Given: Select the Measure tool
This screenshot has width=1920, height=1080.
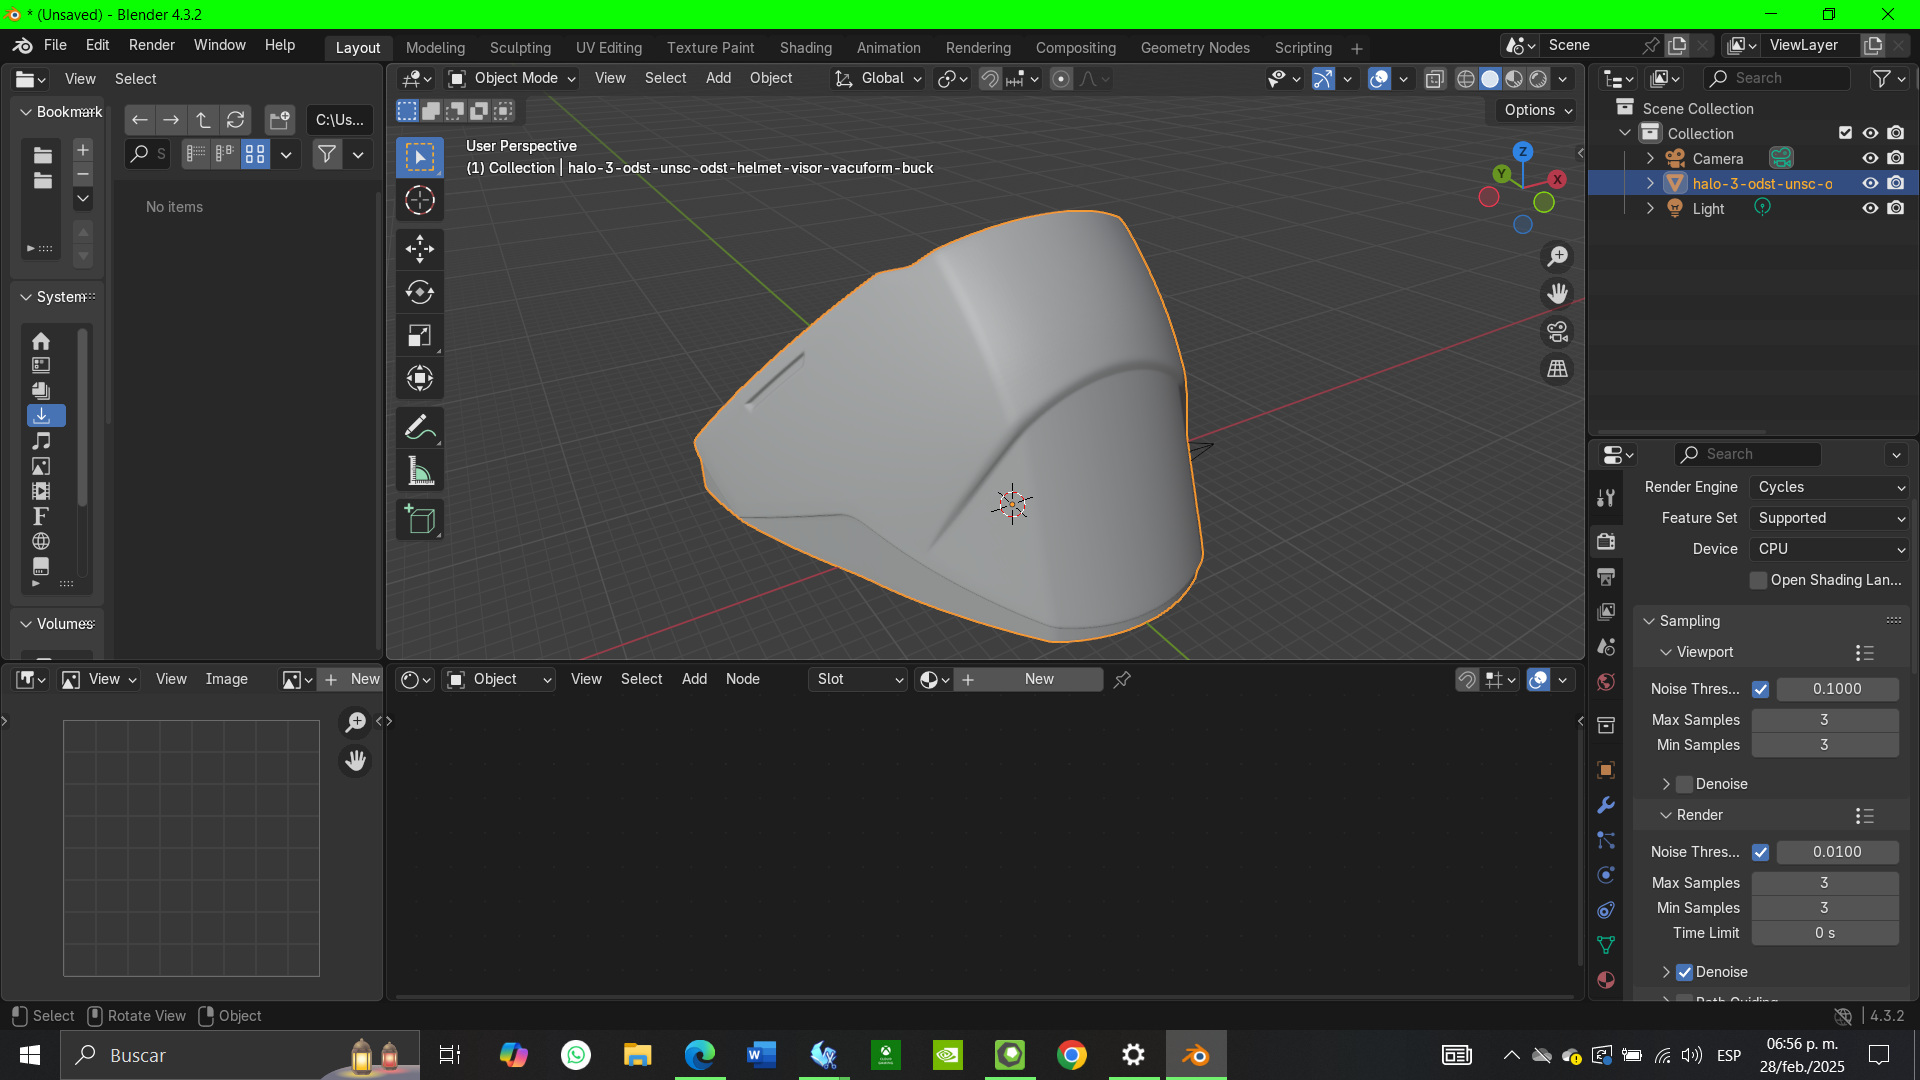Looking at the screenshot, I should (420, 472).
